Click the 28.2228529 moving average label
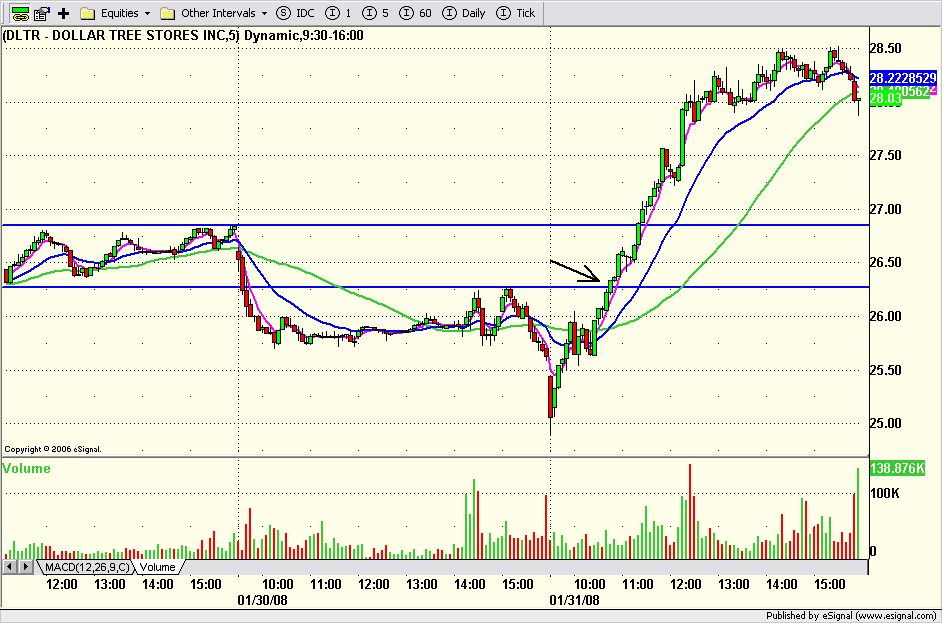Image resolution: width=942 pixels, height=623 pixels. pos(903,78)
